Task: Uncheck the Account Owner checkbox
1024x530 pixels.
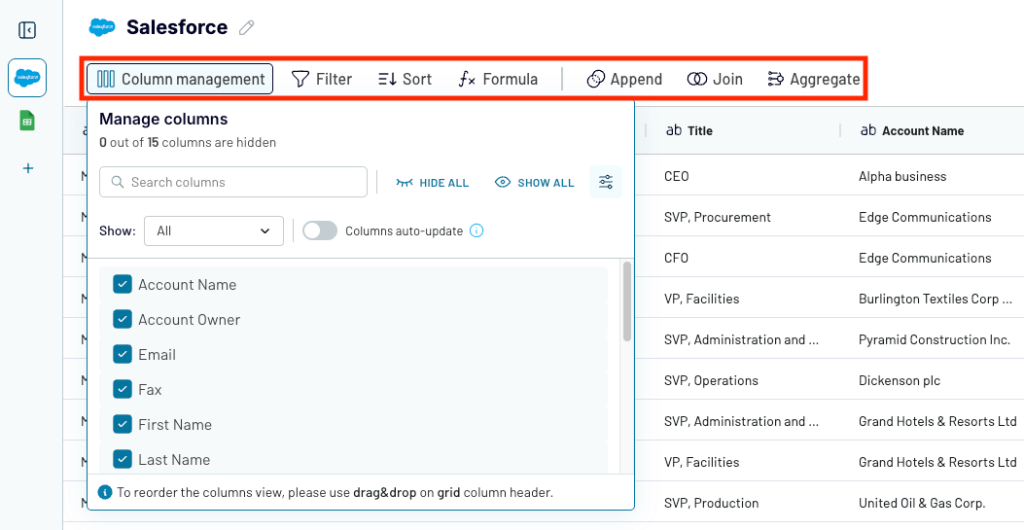Action: 122,319
